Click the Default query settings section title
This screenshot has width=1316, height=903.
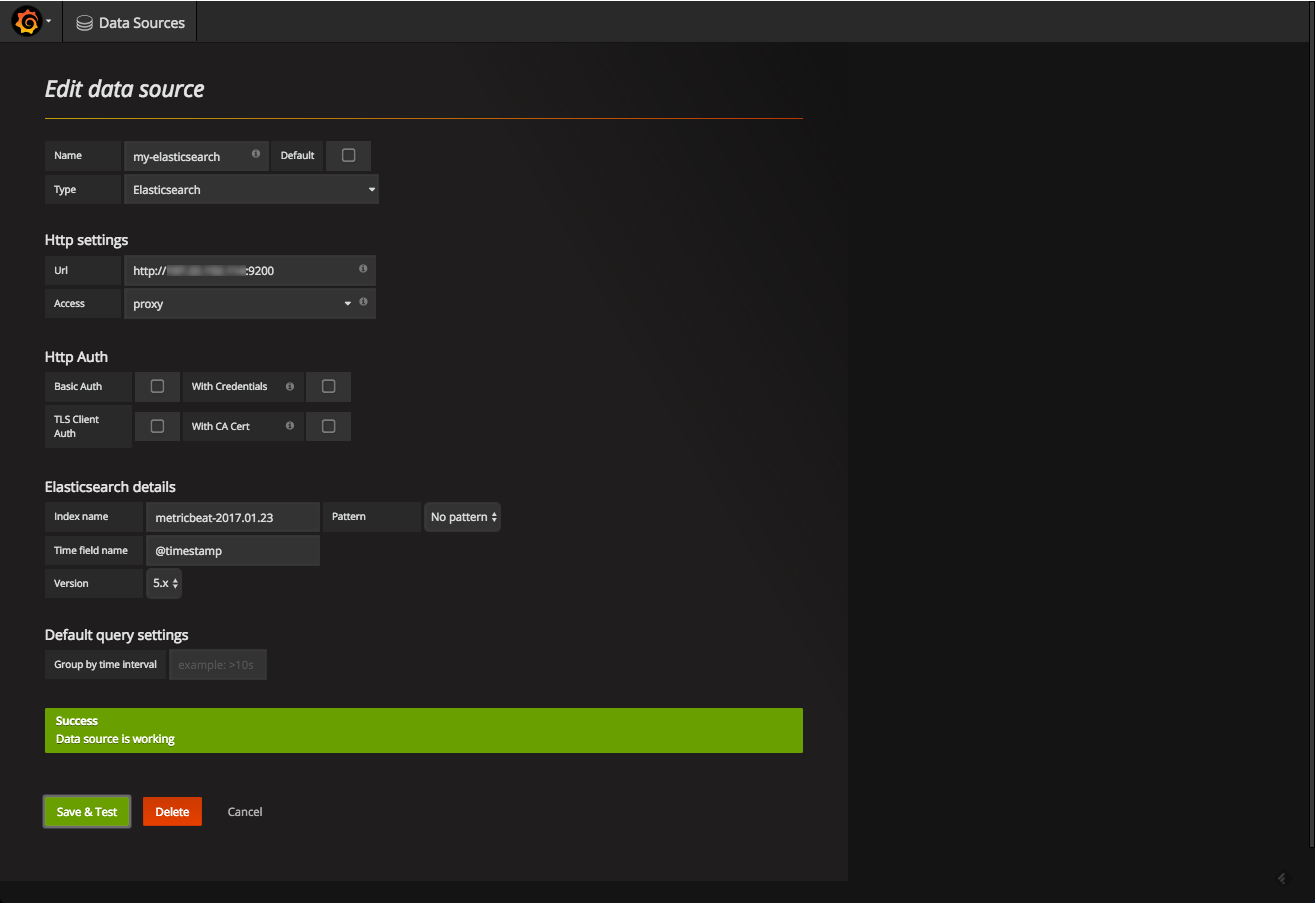tap(117, 635)
